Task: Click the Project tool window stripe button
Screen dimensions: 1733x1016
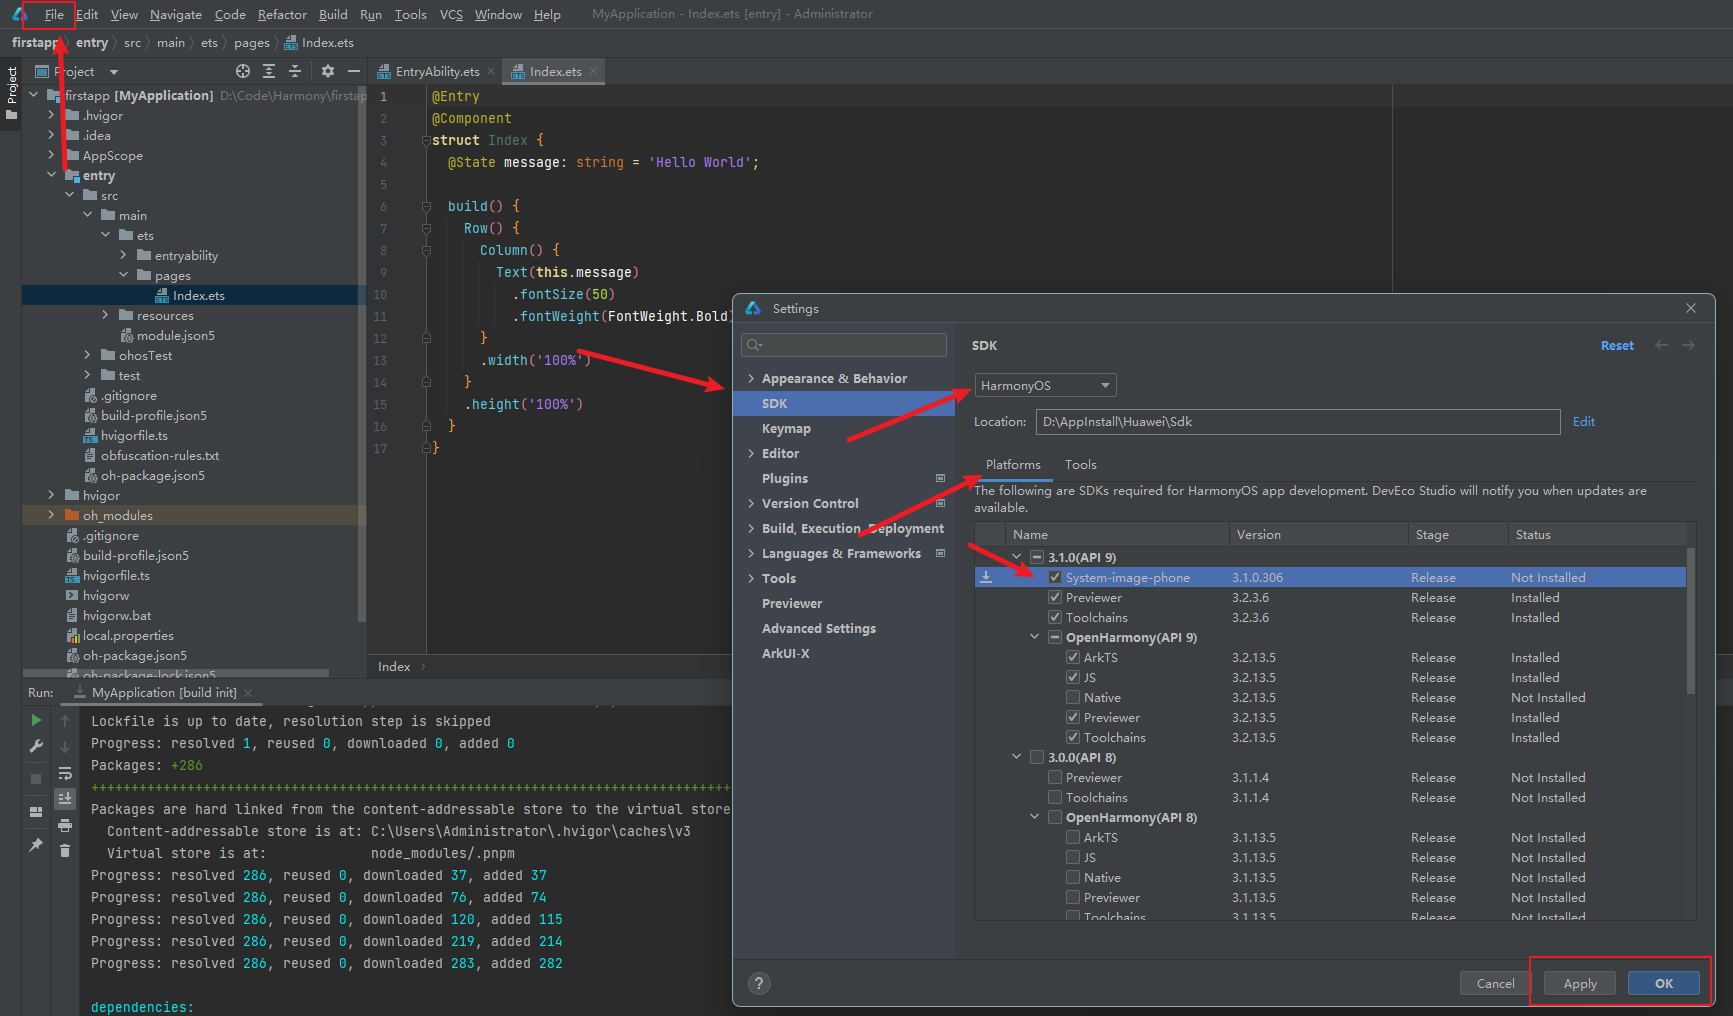Action: click(x=11, y=93)
